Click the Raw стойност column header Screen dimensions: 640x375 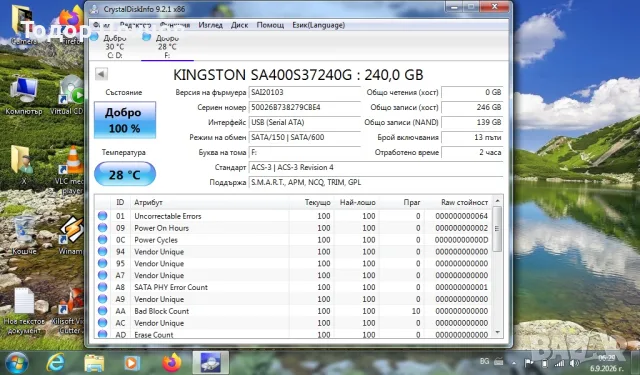tap(458, 202)
